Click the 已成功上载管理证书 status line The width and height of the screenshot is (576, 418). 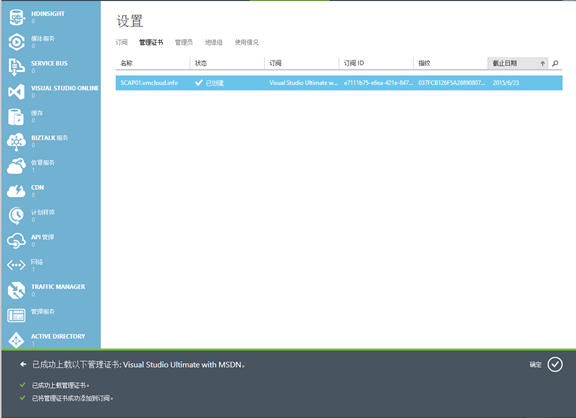coord(61,385)
